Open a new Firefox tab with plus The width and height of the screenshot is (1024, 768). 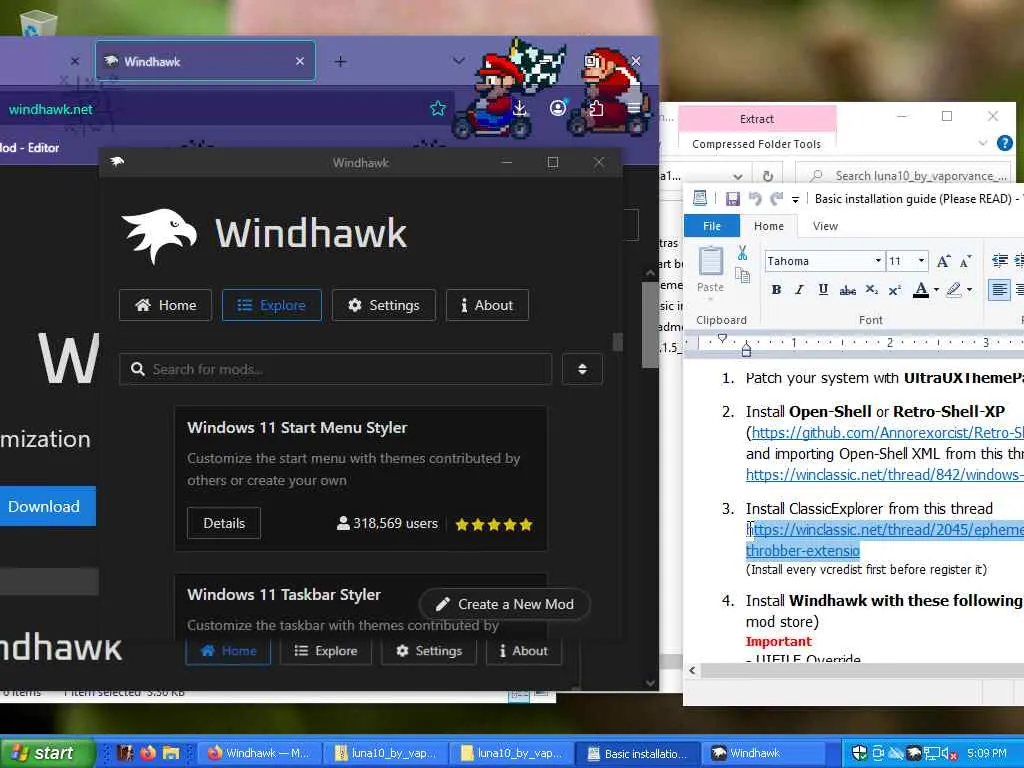click(x=340, y=61)
